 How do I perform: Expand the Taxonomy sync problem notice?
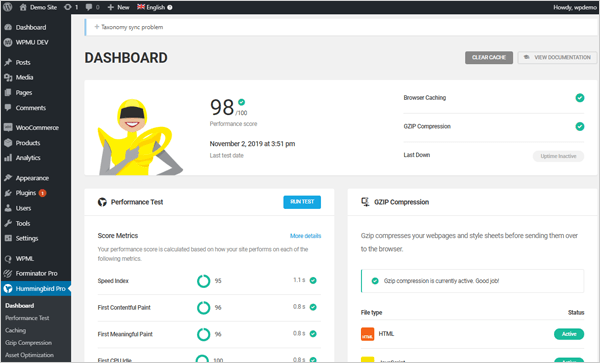click(129, 27)
